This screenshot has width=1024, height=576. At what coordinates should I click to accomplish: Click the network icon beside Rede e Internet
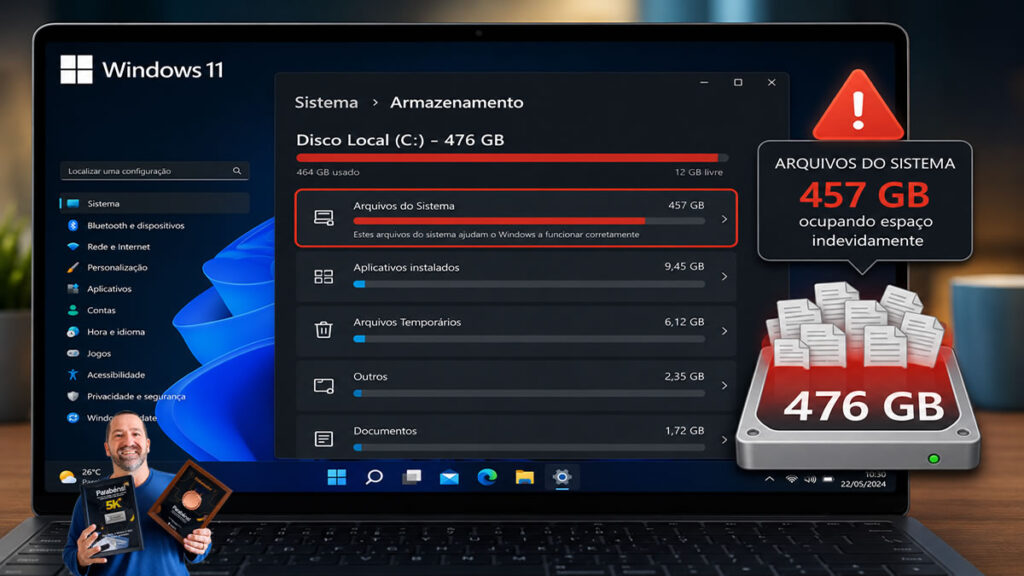click(73, 247)
